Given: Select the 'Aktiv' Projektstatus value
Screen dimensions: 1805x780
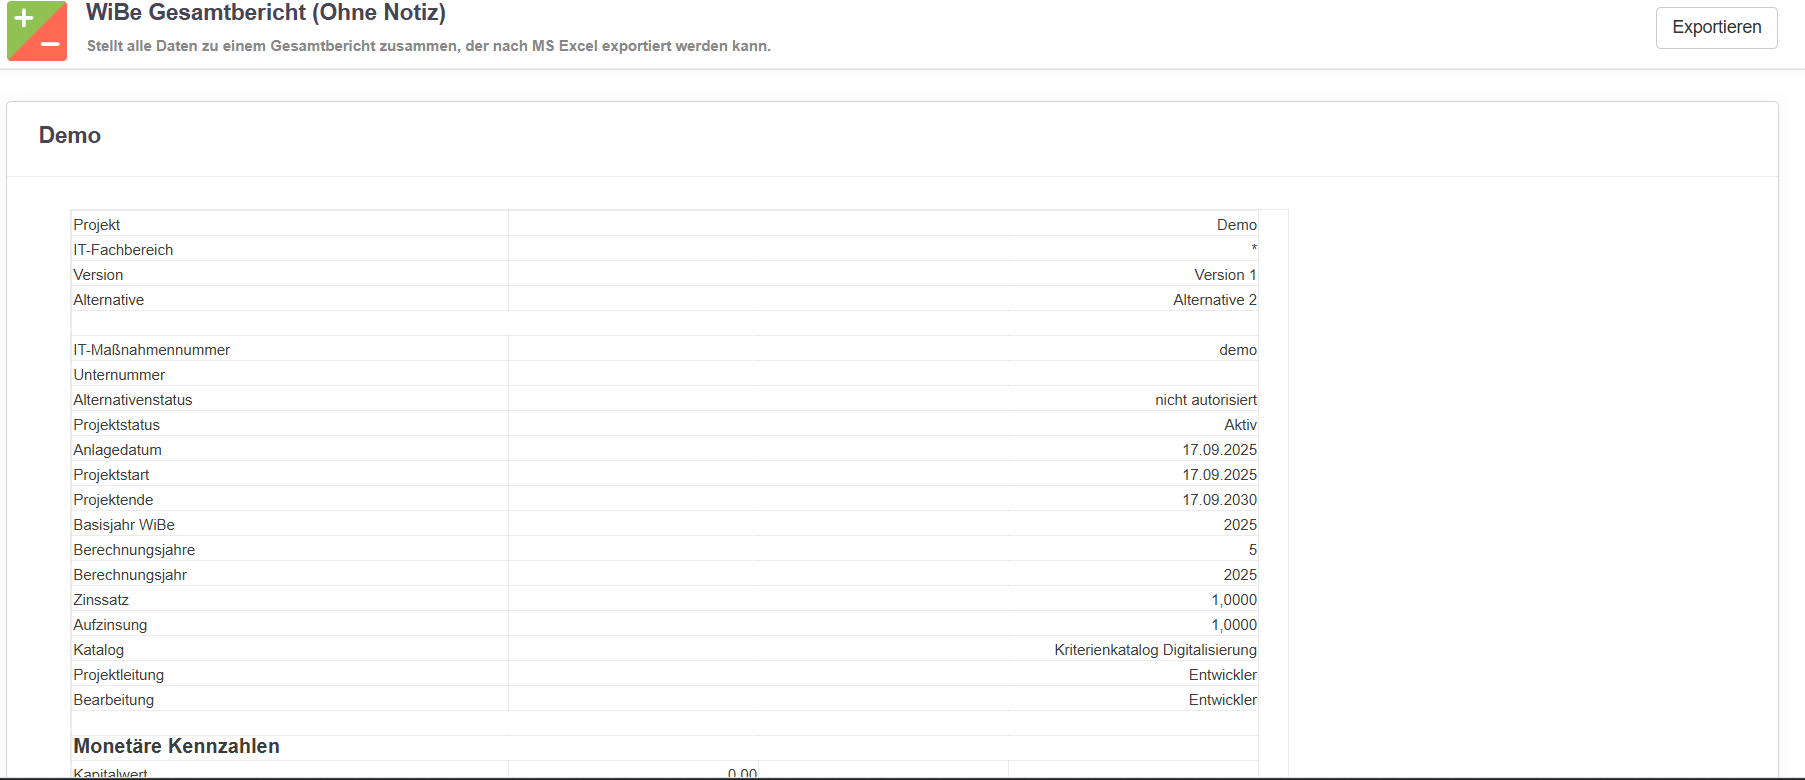Looking at the screenshot, I should click(1240, 425).
